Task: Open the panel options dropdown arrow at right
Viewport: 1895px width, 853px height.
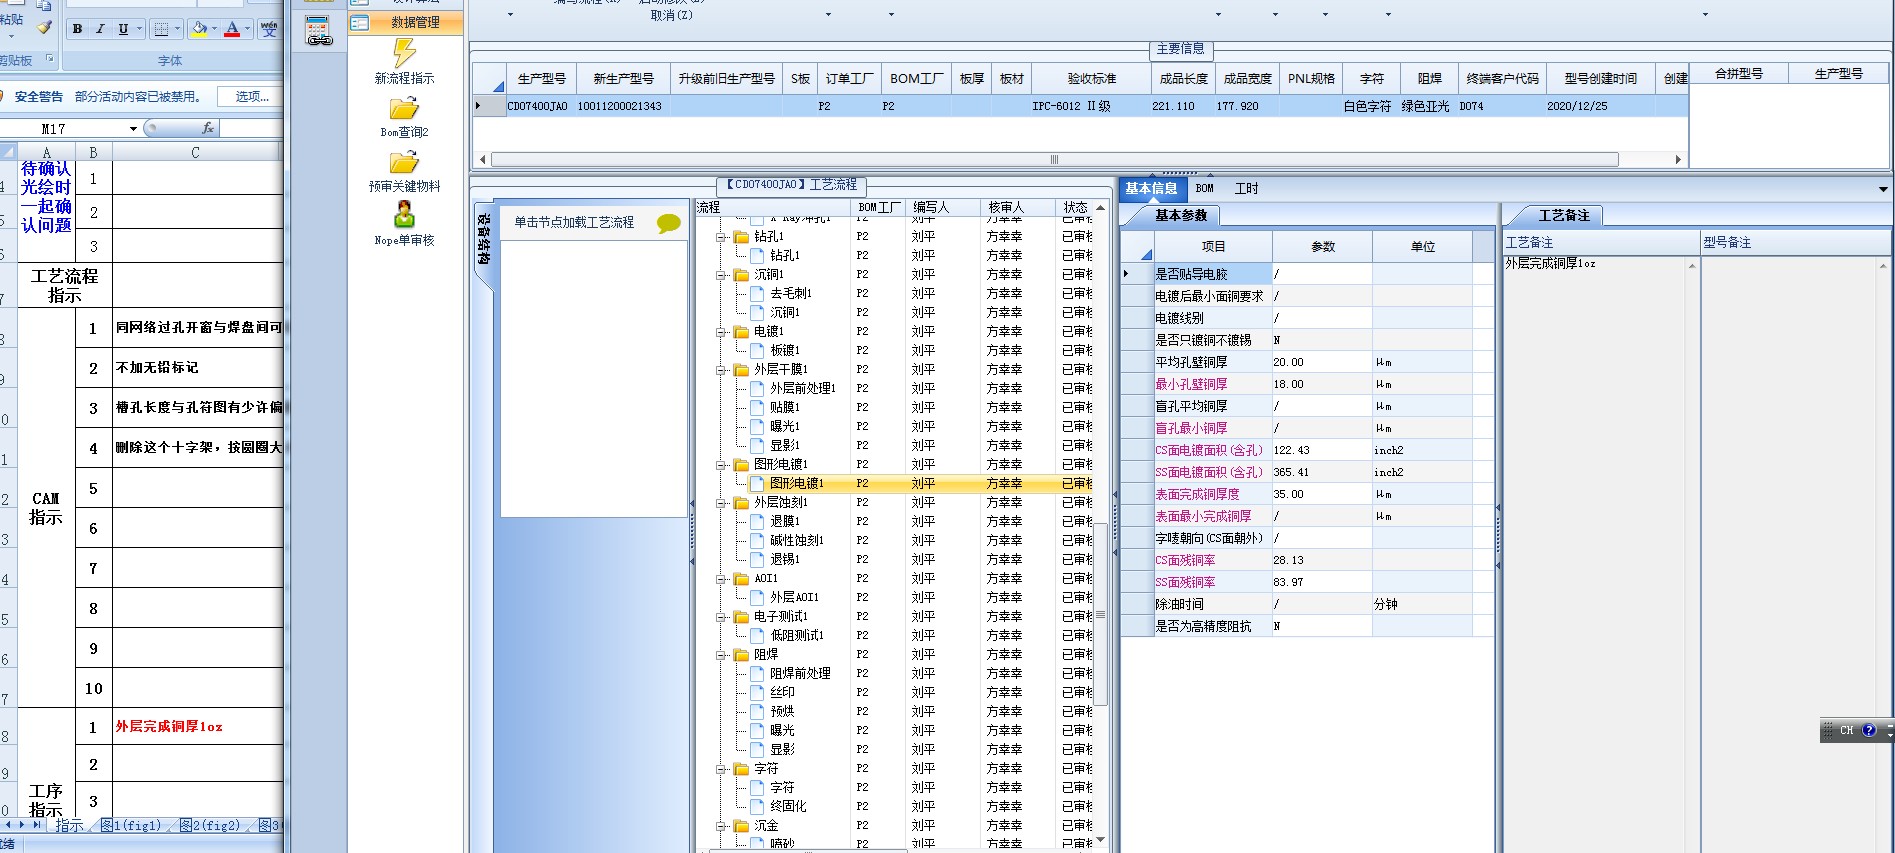Action: pos(1883,189)
